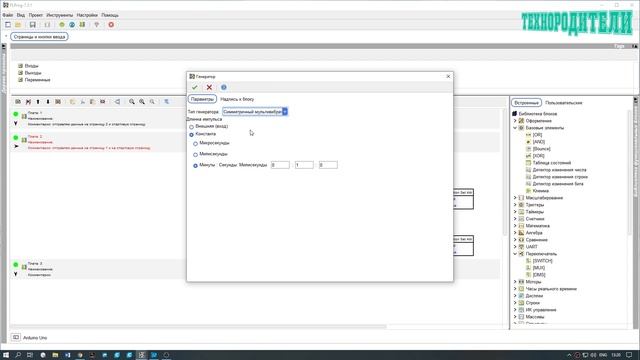The height and width of the screenshot is (360, 640).
Task: Select Минуты : Секунды : Миллисекунды radio option
Action: coord(196,166)
